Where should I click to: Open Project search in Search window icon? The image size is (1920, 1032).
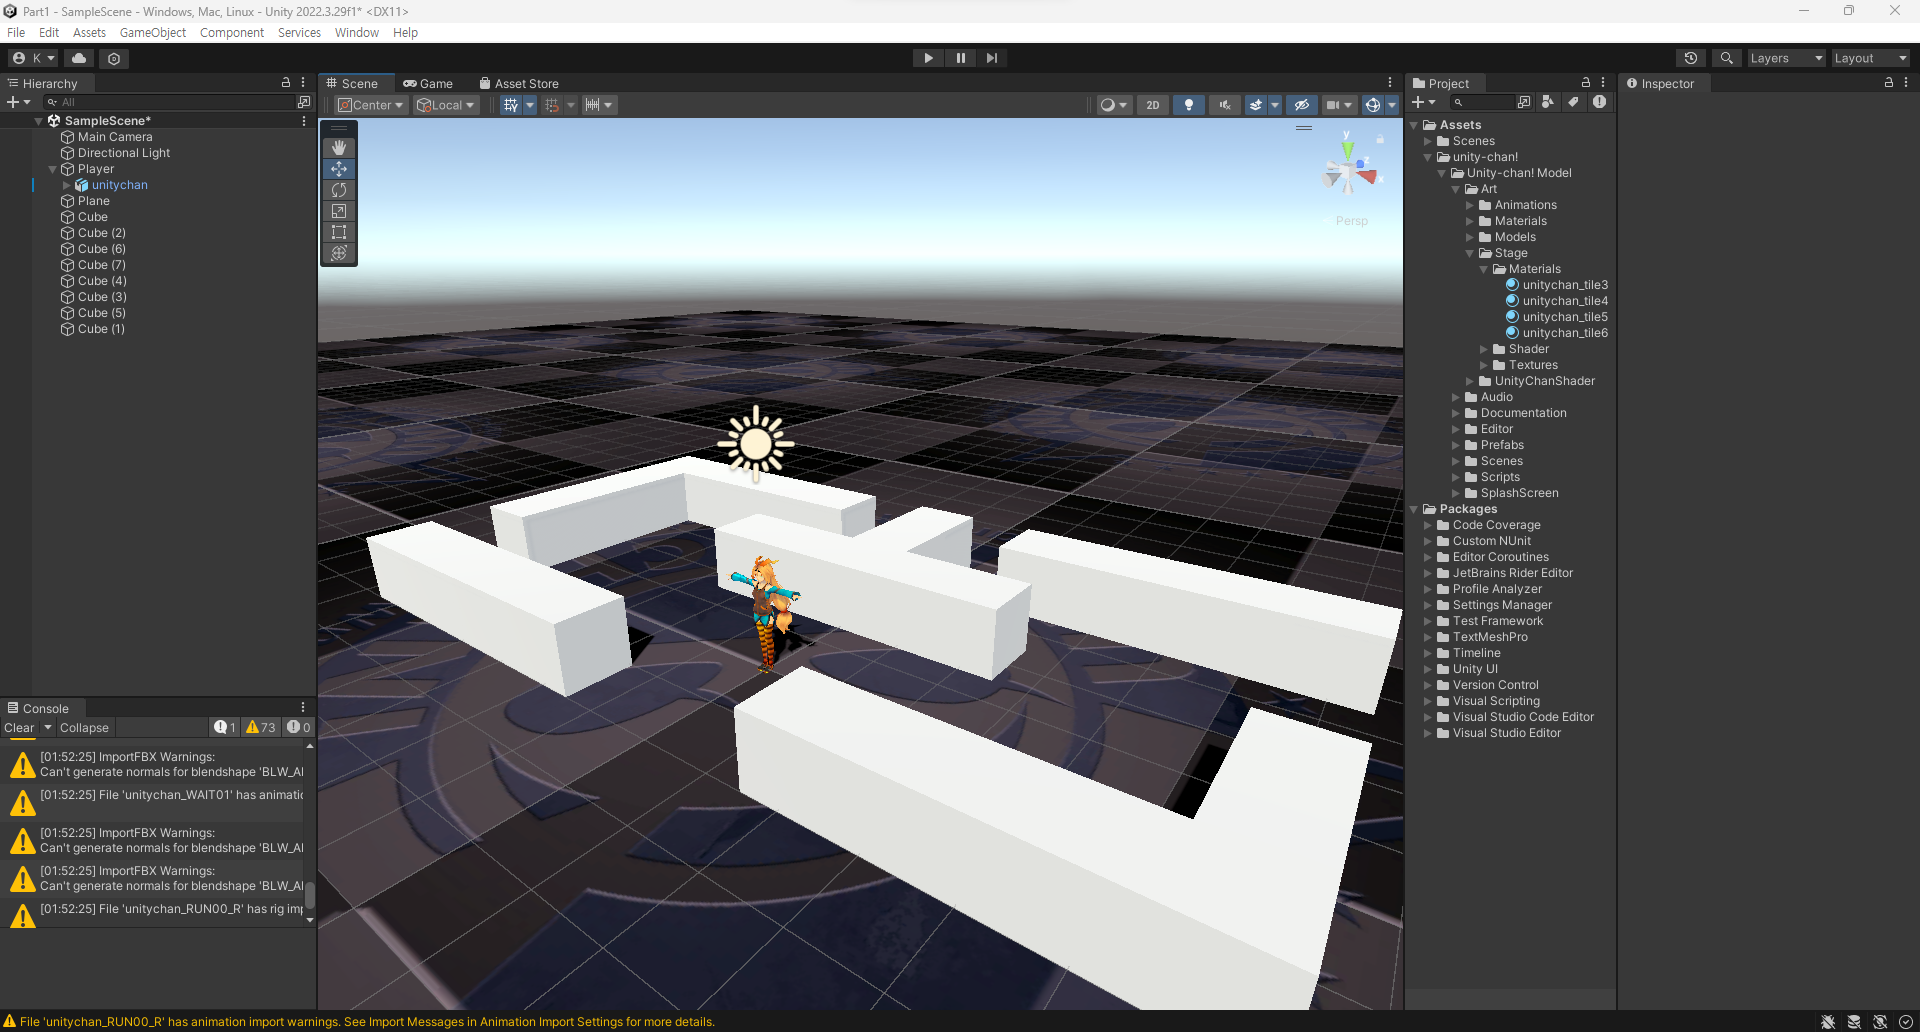1524,102
